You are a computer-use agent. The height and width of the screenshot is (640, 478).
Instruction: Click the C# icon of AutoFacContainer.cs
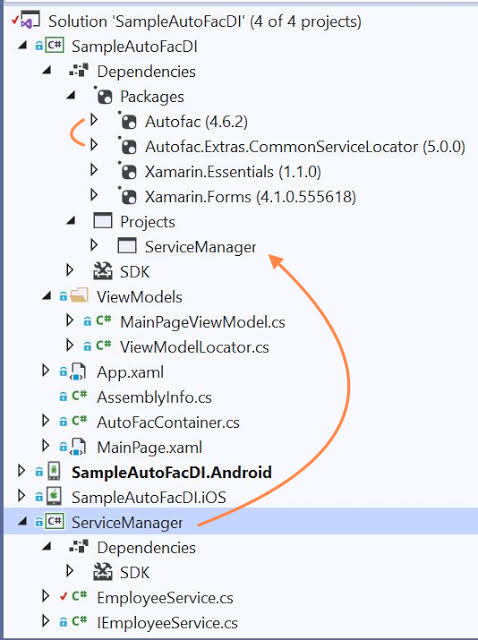79,421
